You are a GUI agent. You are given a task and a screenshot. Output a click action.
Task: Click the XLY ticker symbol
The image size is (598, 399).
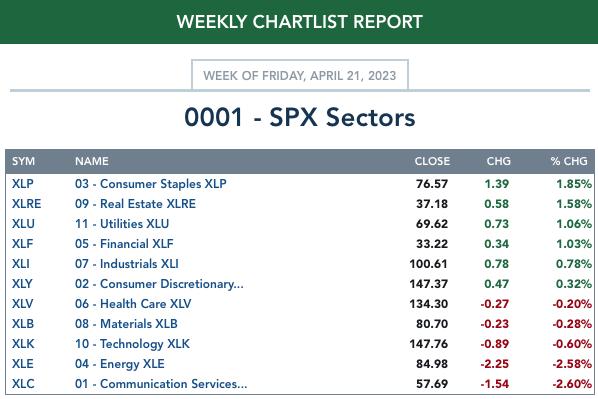[22, 284]
